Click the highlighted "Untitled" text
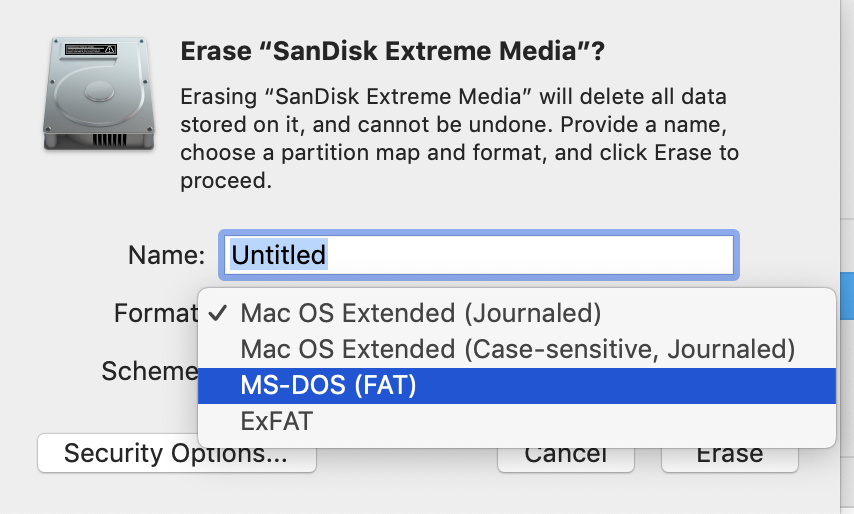 (279, 255)
